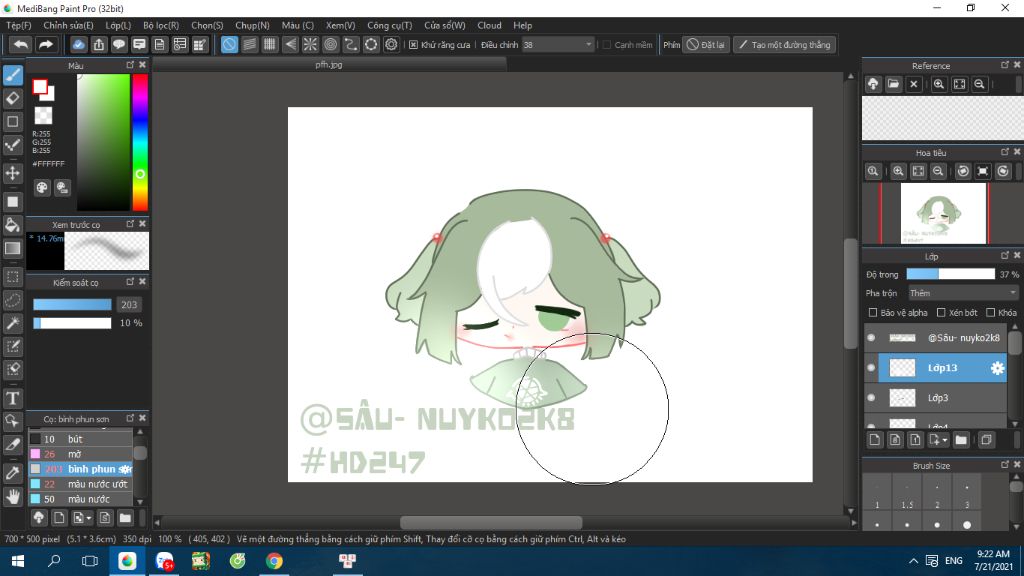The image size is (1024, 576).
Task: Click the foreground color swatch
Action: click(x=40, y=87)
